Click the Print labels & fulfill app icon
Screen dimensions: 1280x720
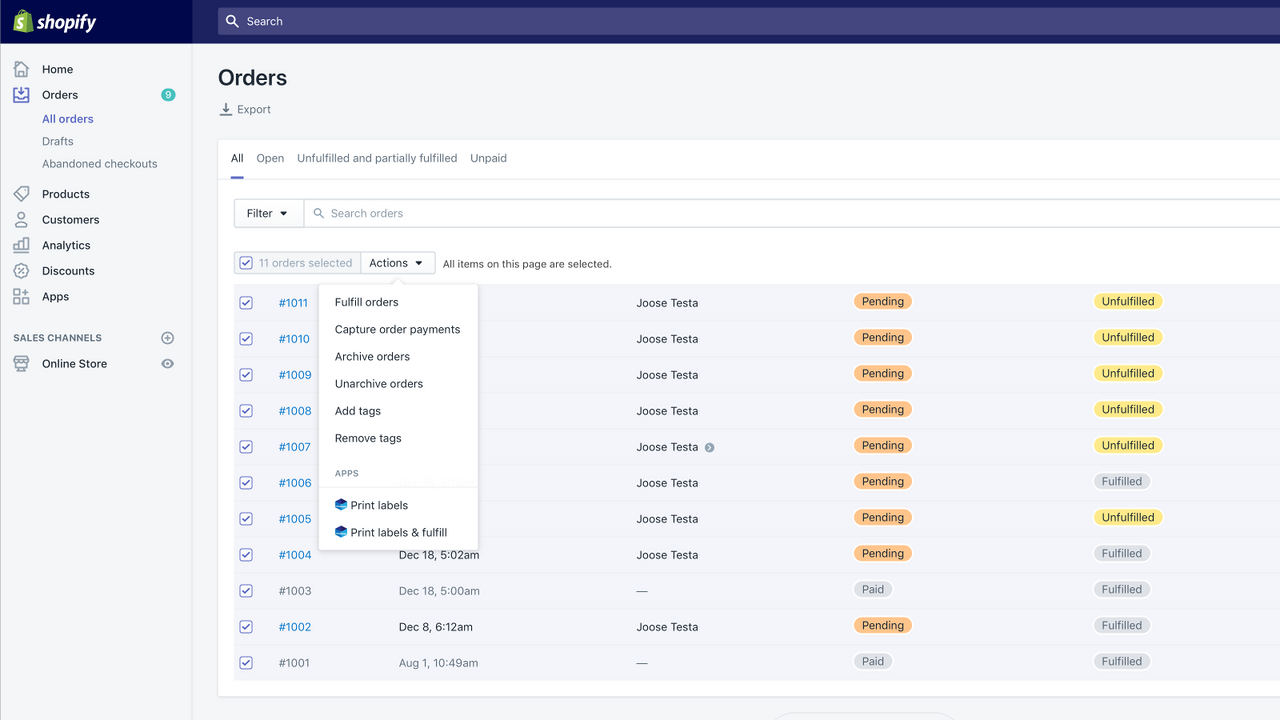(x=341, y=532)
